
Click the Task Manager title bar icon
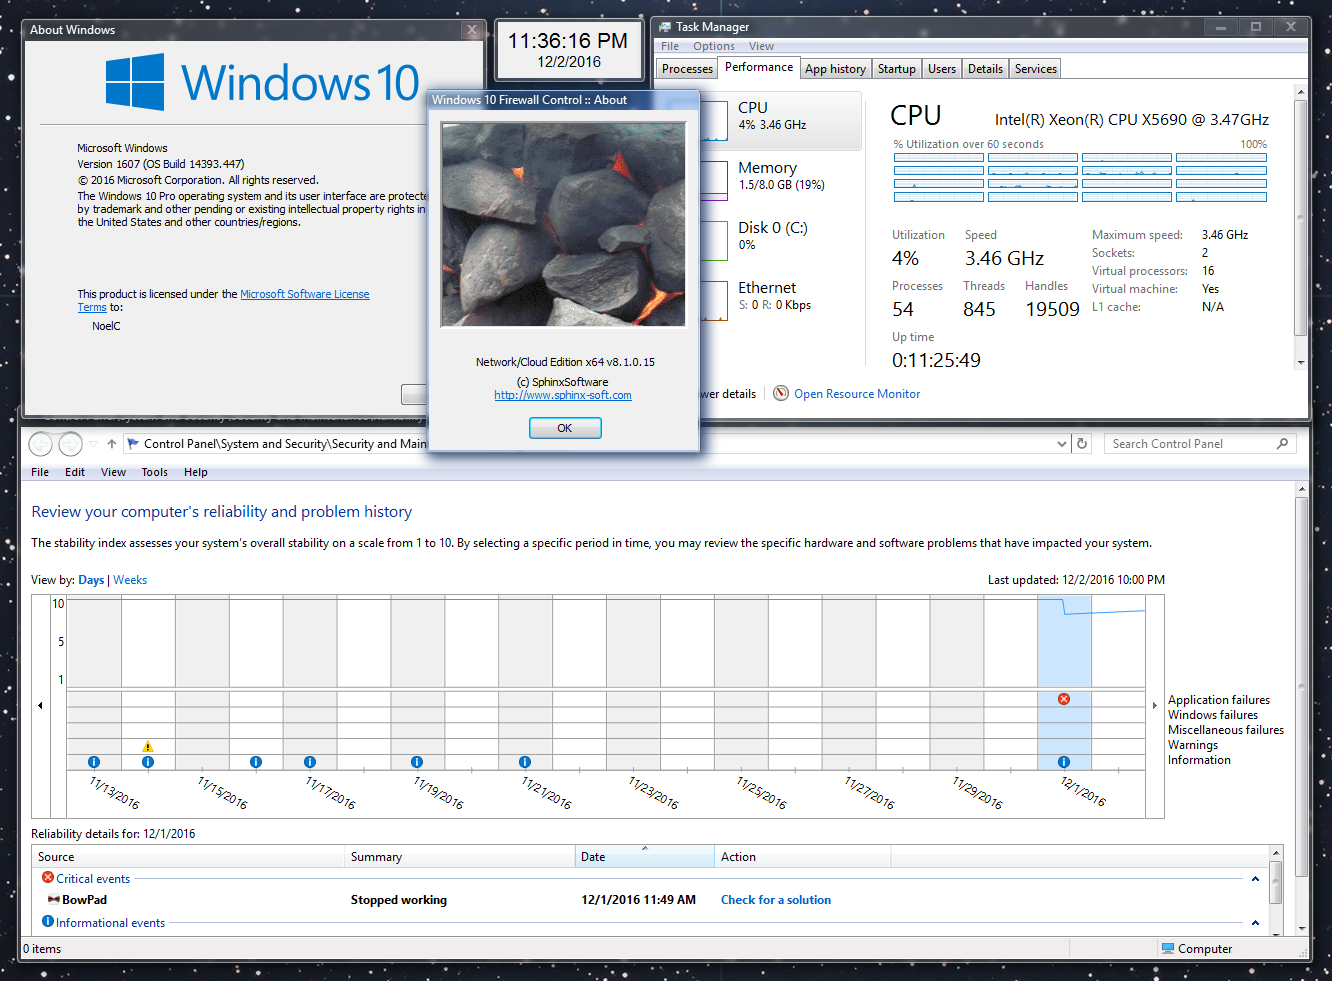click(x=664, y=27)
